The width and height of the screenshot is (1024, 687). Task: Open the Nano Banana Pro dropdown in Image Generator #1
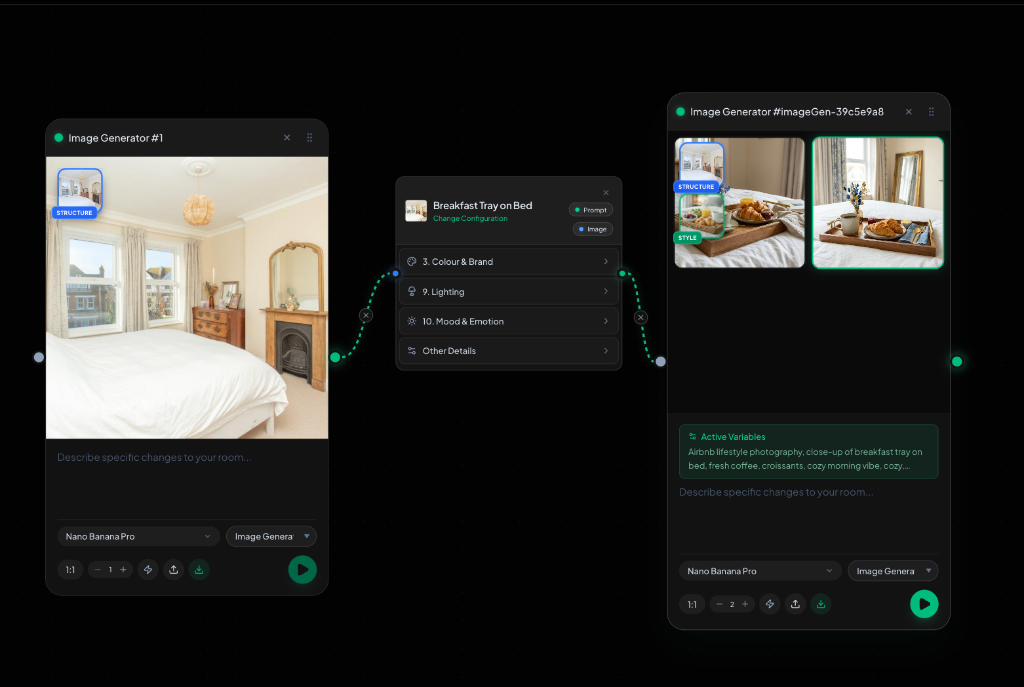(x=138, y=537)
